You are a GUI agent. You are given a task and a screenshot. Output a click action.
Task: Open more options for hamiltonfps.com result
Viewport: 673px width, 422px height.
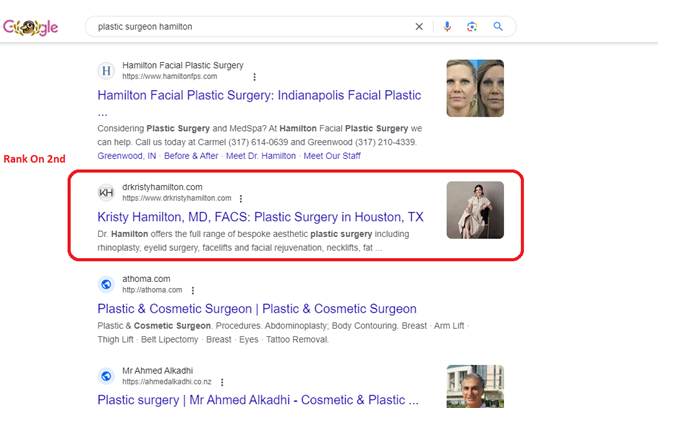click(255, 77)
